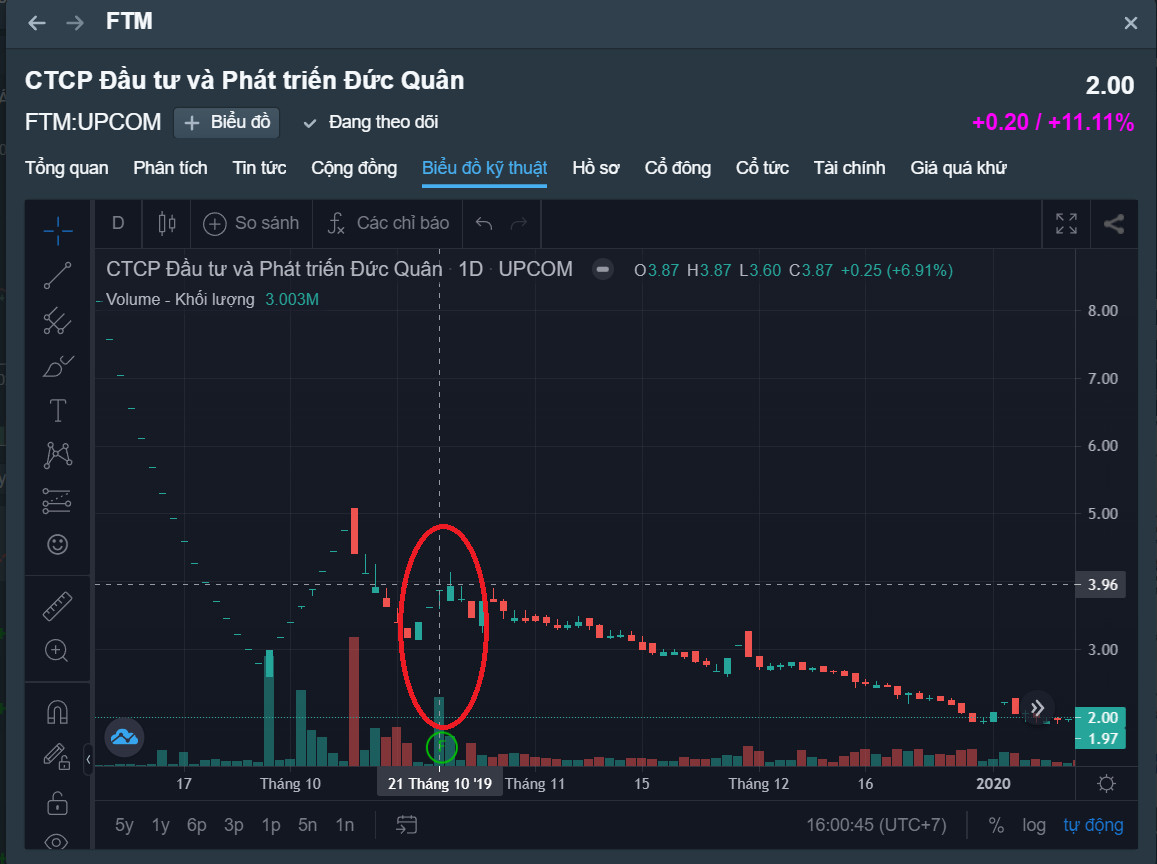Open the Tổng quan tab
This screenshot has height=864, width=1157.
[66, 168]
